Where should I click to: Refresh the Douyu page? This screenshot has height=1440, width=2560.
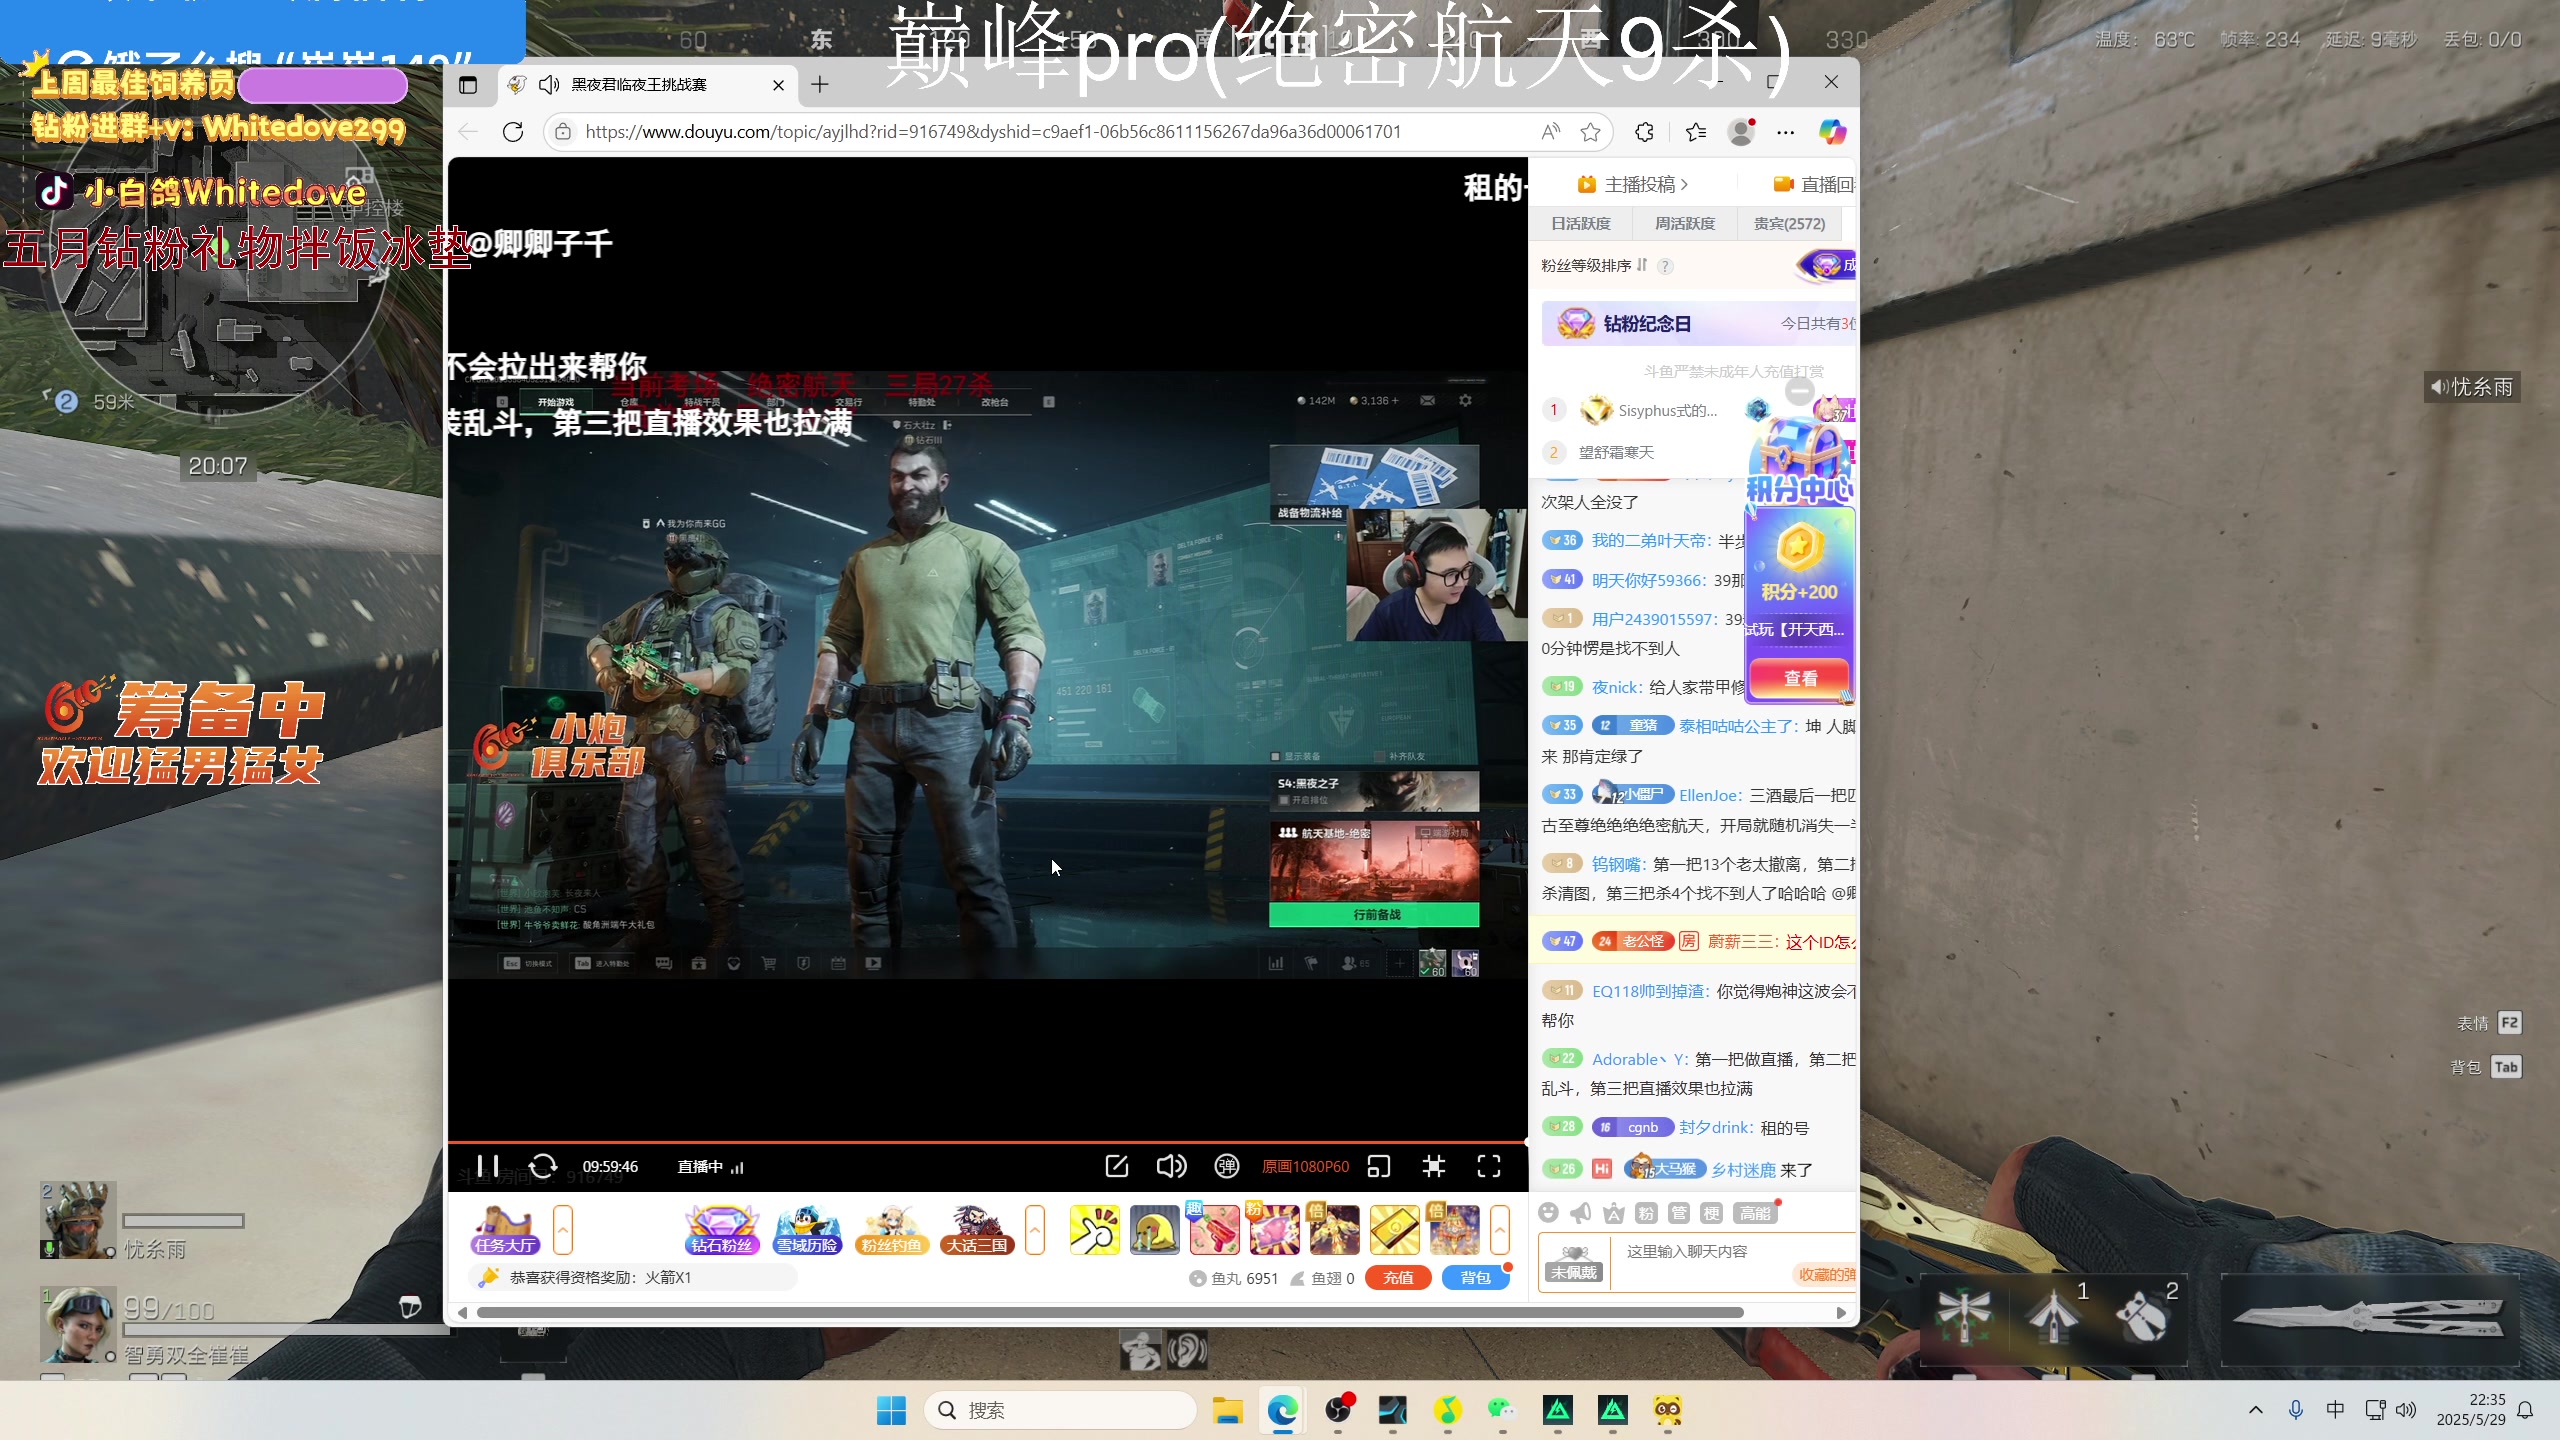pyautogui.click(x=513, y=132)
